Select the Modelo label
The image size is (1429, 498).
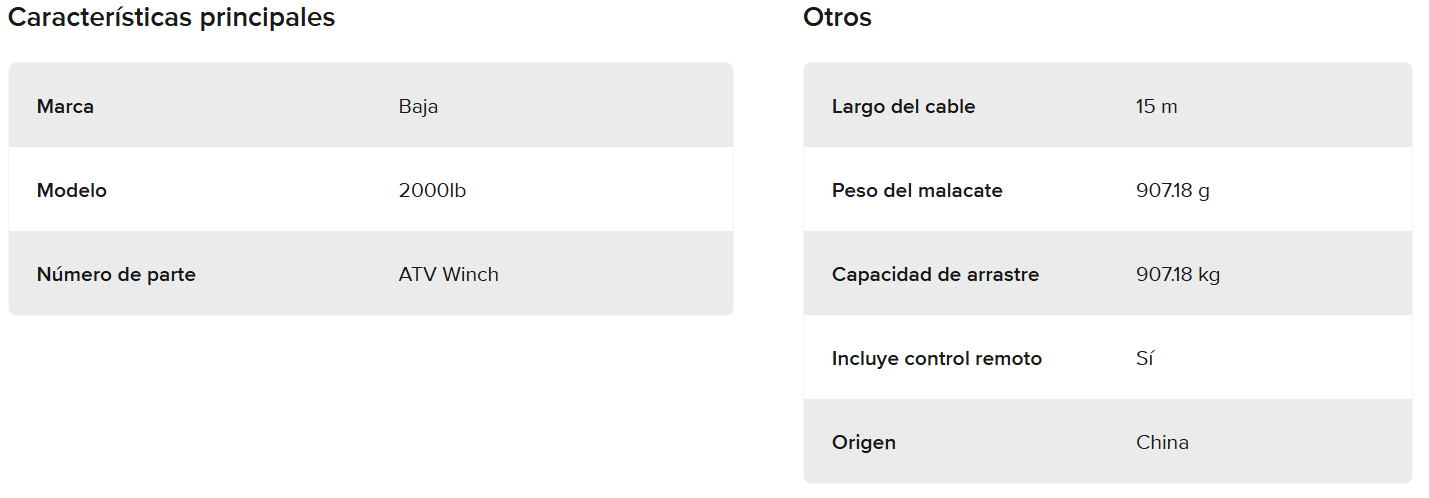tap(71, 190)
